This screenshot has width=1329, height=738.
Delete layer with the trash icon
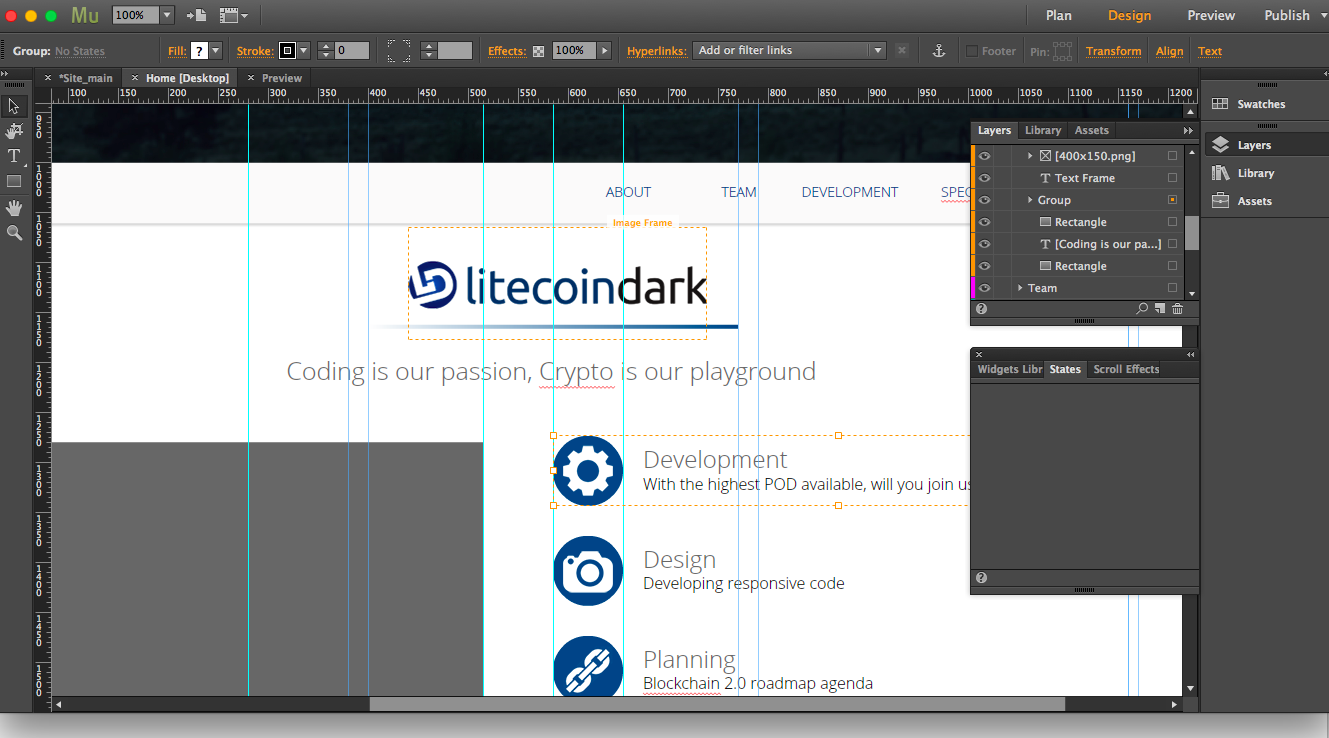[x=1177, y=309]
